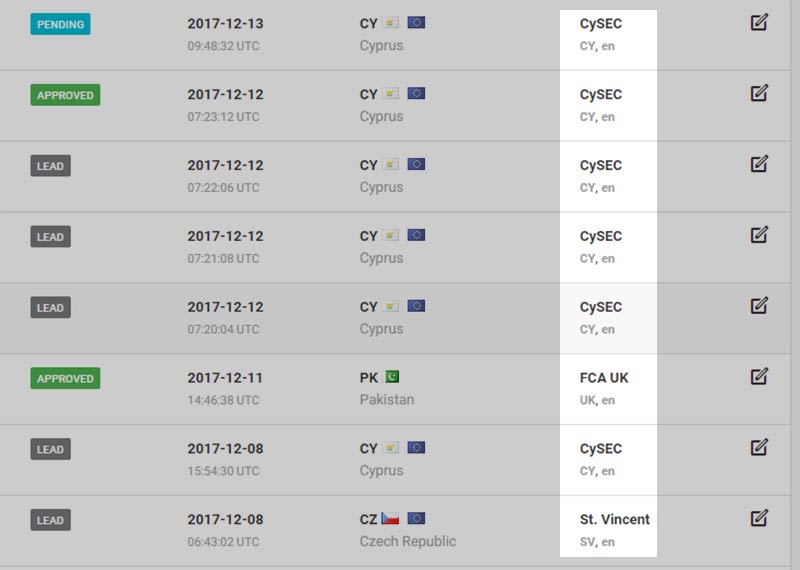Click edit icon for the 15:54:30 UTC lead
800x570 pixels.
[759, 448]
